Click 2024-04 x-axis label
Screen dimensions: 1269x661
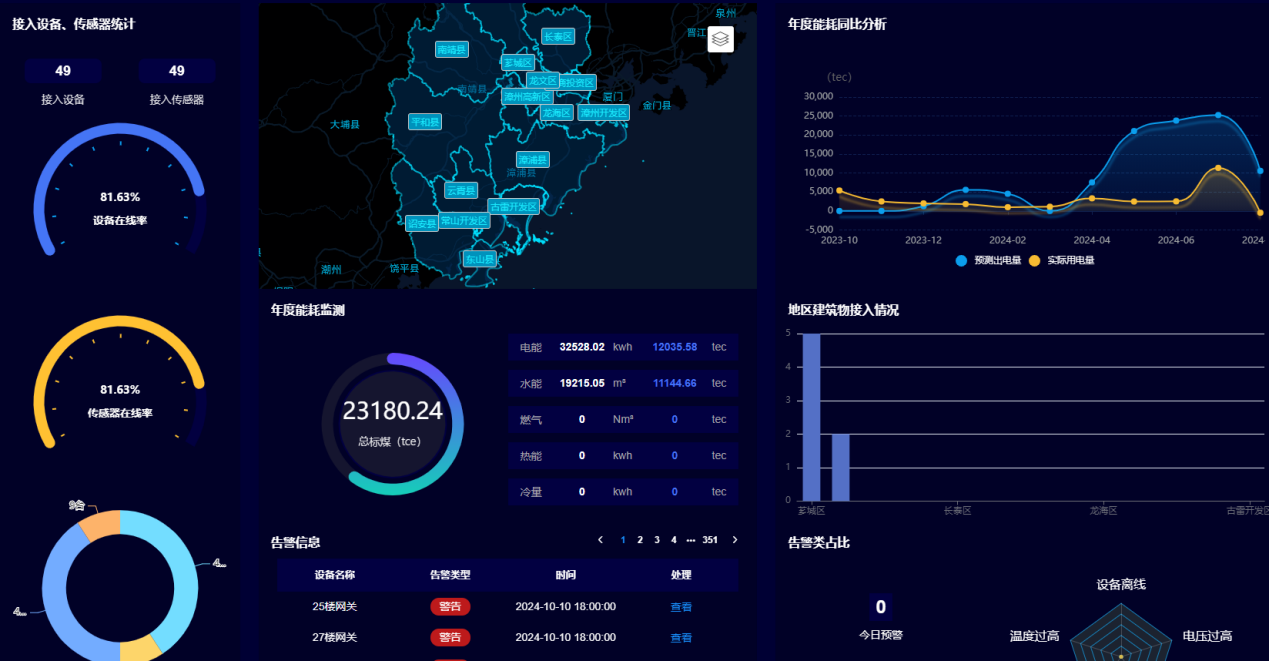(1092, 240)
